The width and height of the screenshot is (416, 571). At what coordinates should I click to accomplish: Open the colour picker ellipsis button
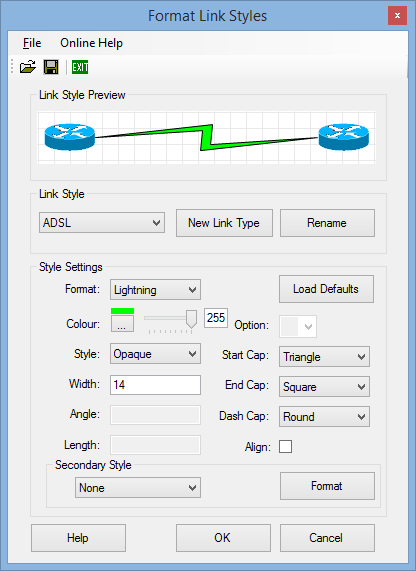coord(122,323)
